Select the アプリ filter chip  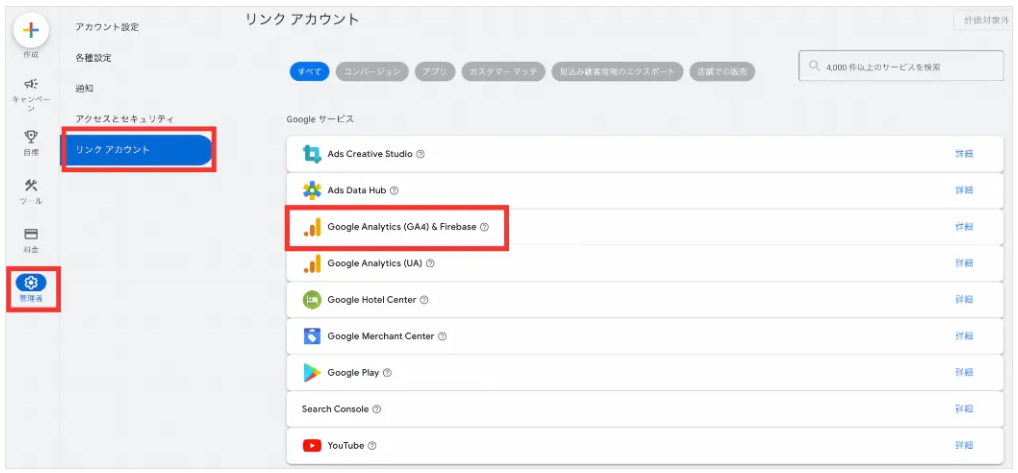[x=434, y=71]
